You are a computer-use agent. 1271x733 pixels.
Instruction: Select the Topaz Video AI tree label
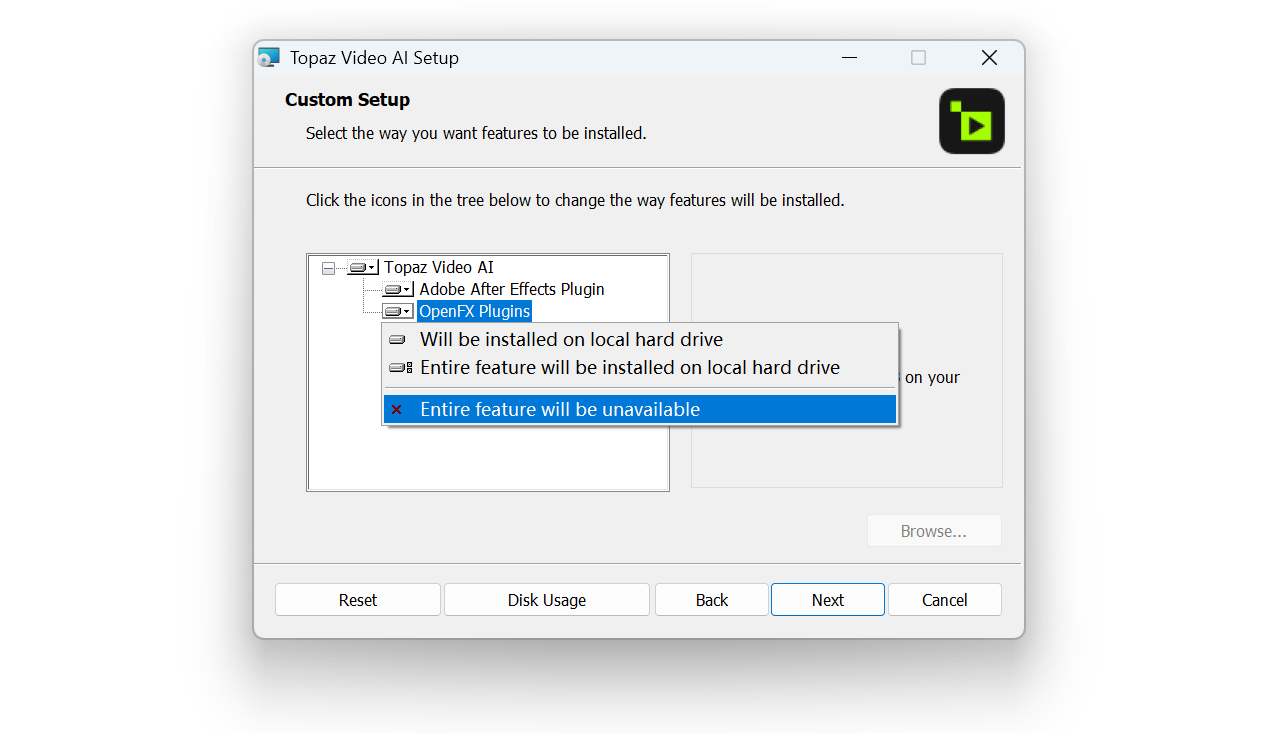click(x=438, y=268)
